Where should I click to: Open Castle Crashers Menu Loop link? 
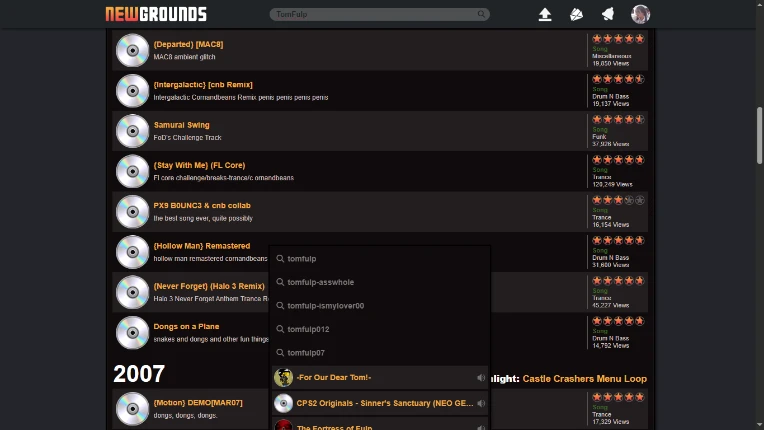point(585,379)
